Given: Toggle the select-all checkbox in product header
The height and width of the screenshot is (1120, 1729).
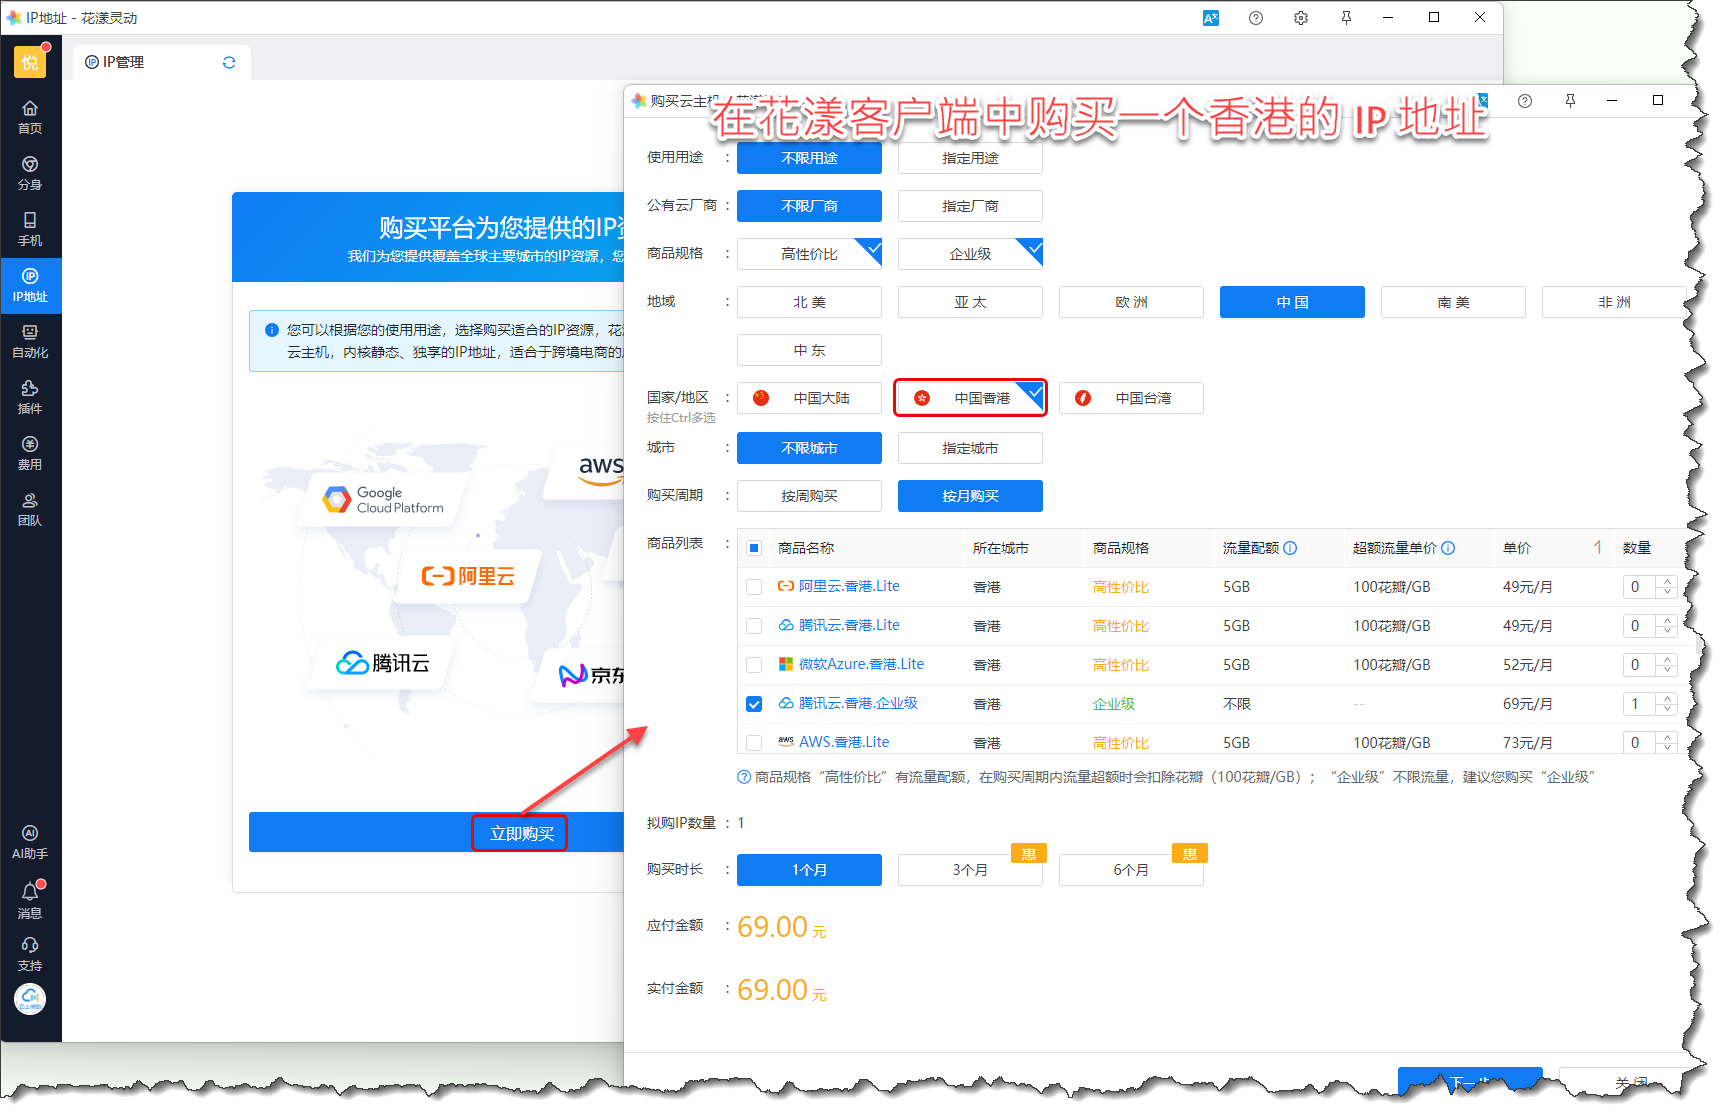Looking at the screenshot, I should (x=754, y=548).
